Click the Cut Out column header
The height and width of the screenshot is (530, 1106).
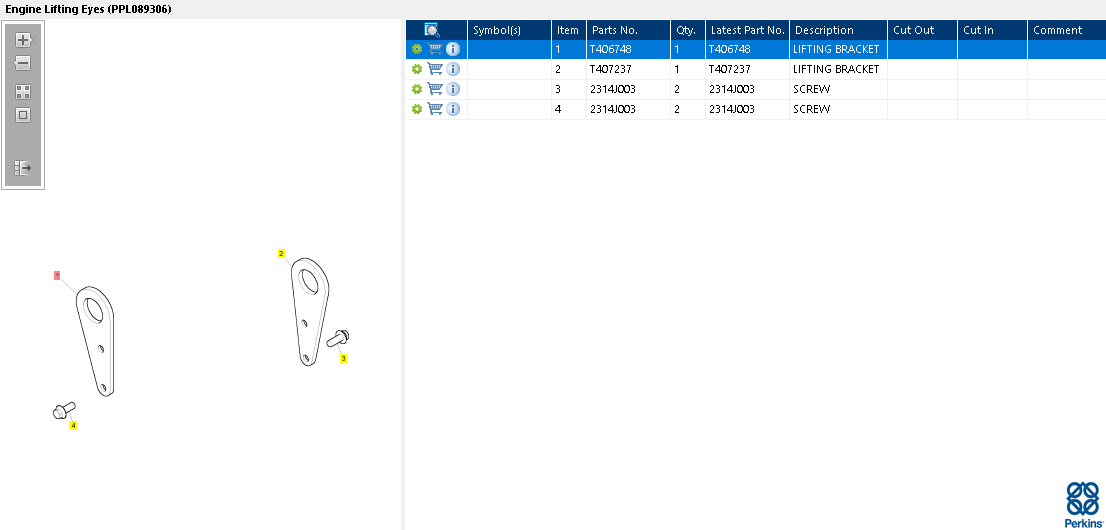pos(922,30)
